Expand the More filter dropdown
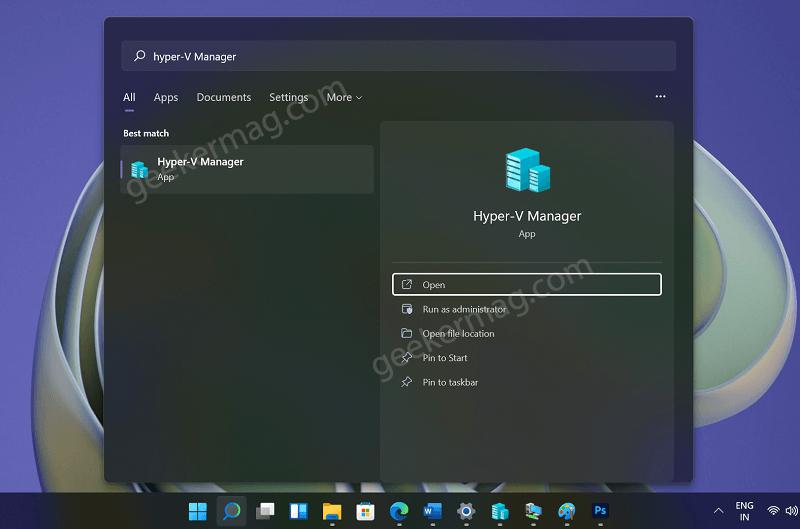The height and width of the screenshot is (529, 800). click(344, 97)
